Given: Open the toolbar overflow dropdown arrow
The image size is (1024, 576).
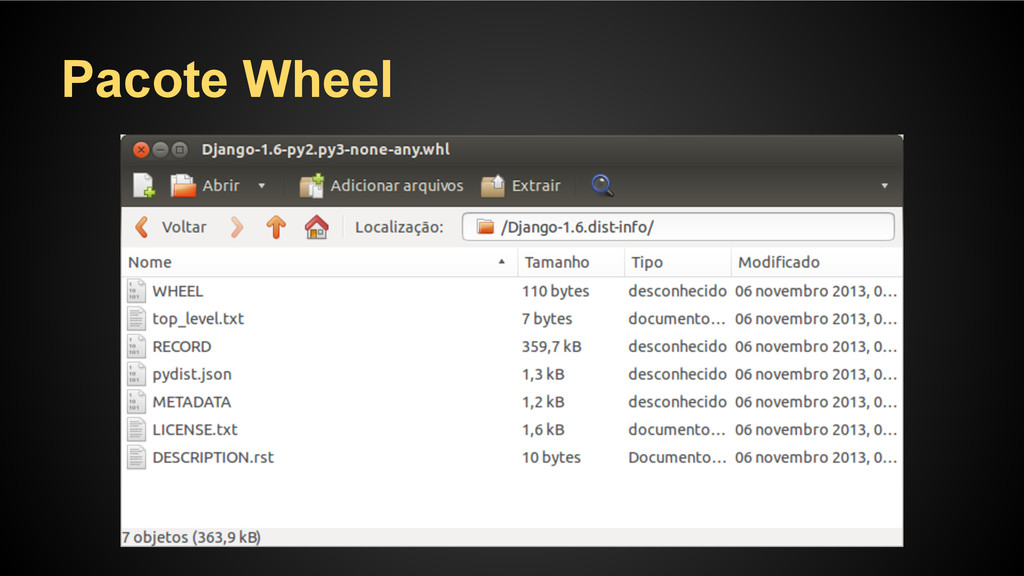Looking at the screenshot, I should 884,186.
